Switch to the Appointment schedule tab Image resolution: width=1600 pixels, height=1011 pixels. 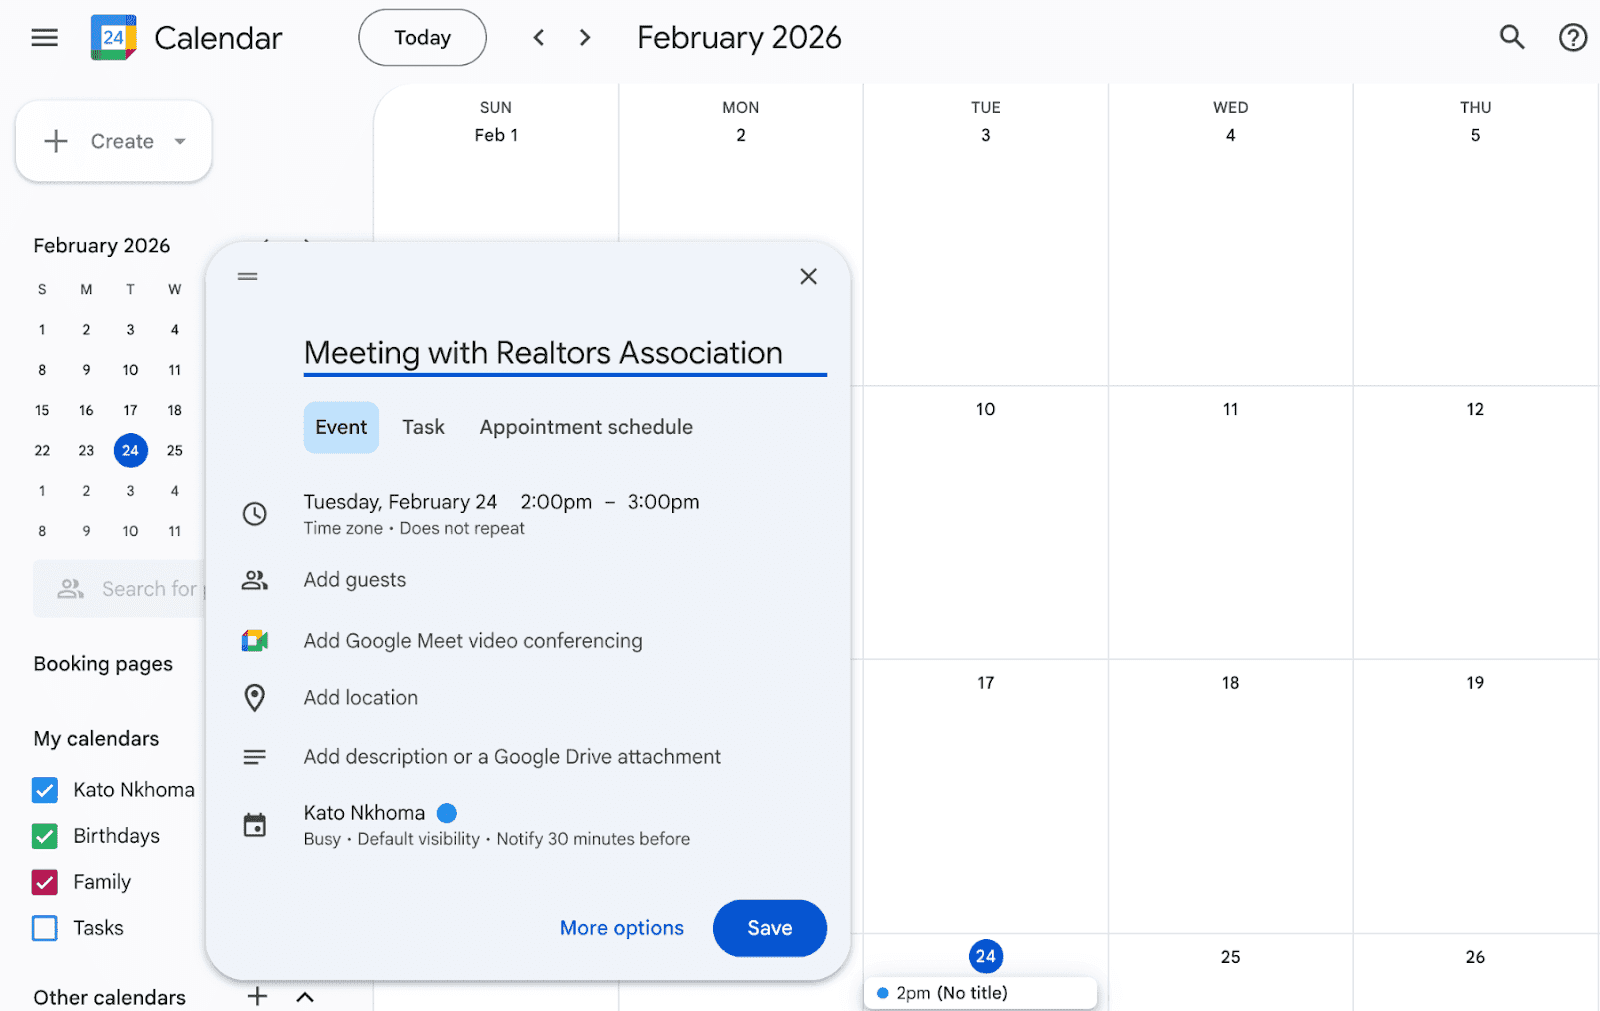coord(585,427)
